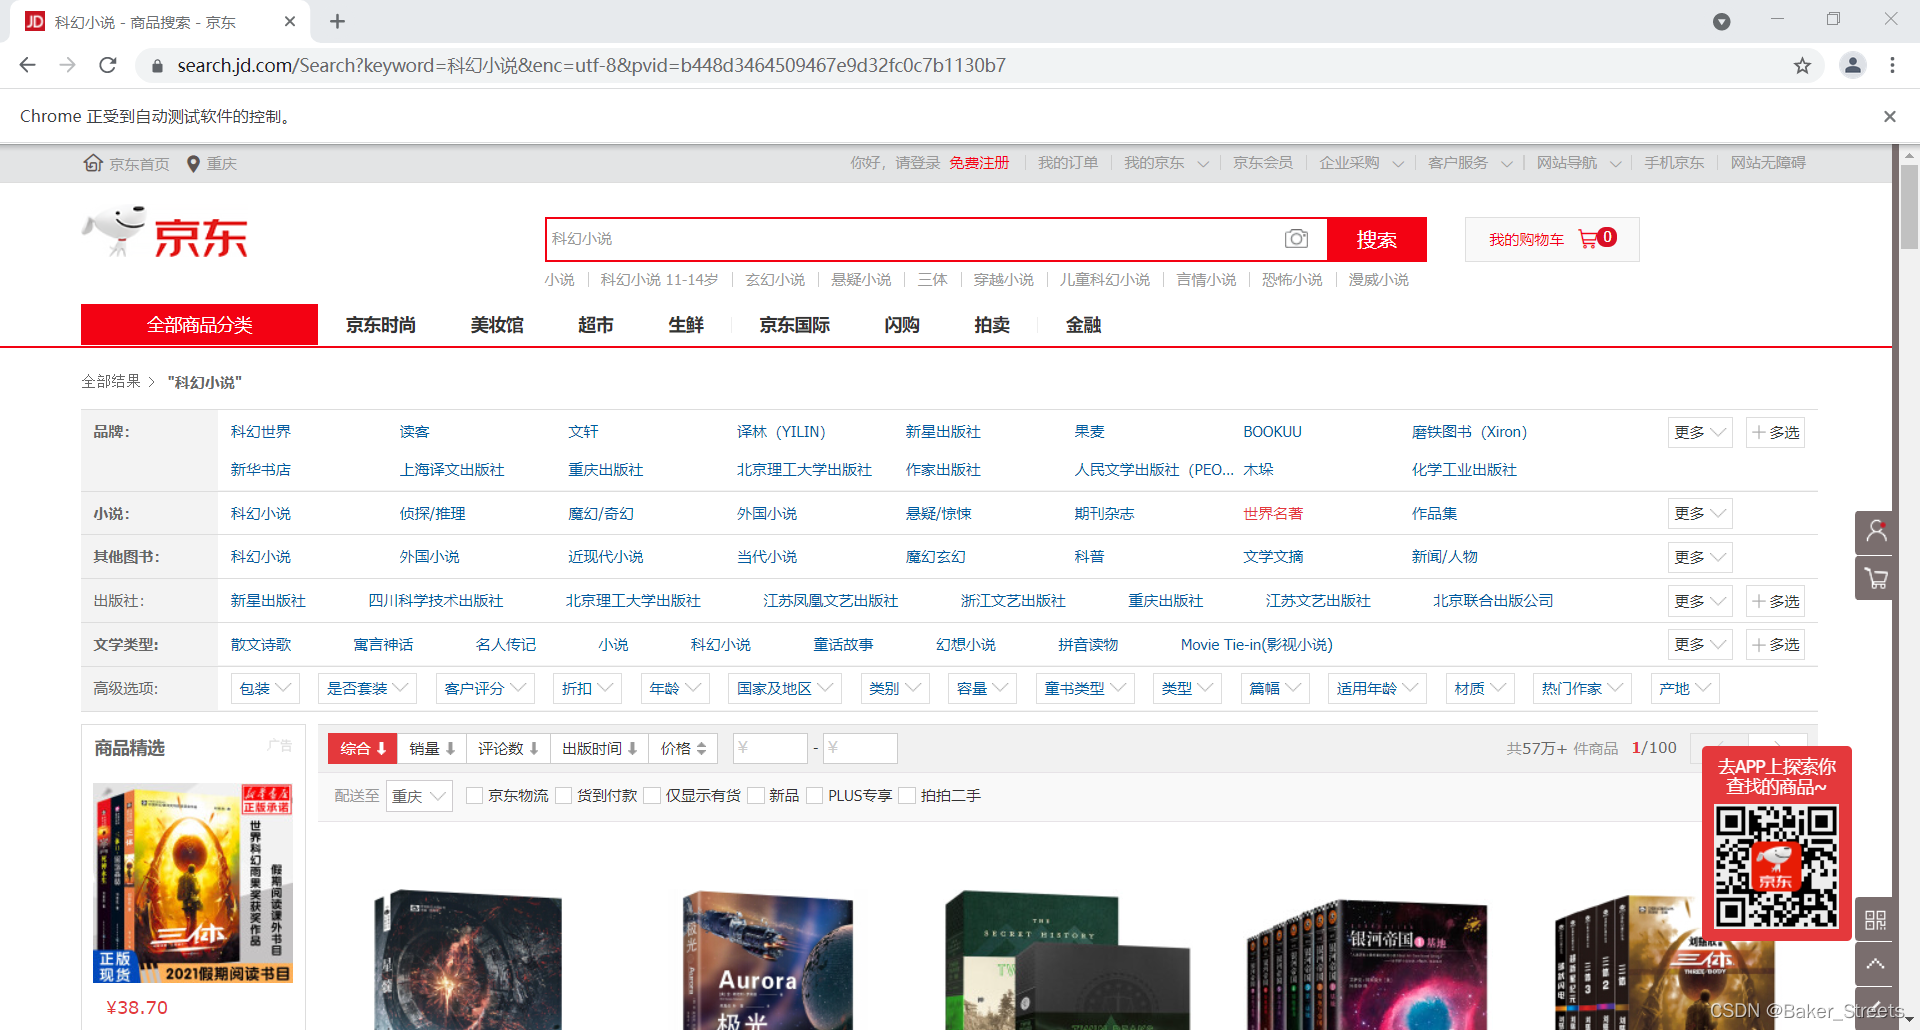Open 我的订单 link
The width and height of the screenshot is (1920, 1030).
coord(1068,163)
